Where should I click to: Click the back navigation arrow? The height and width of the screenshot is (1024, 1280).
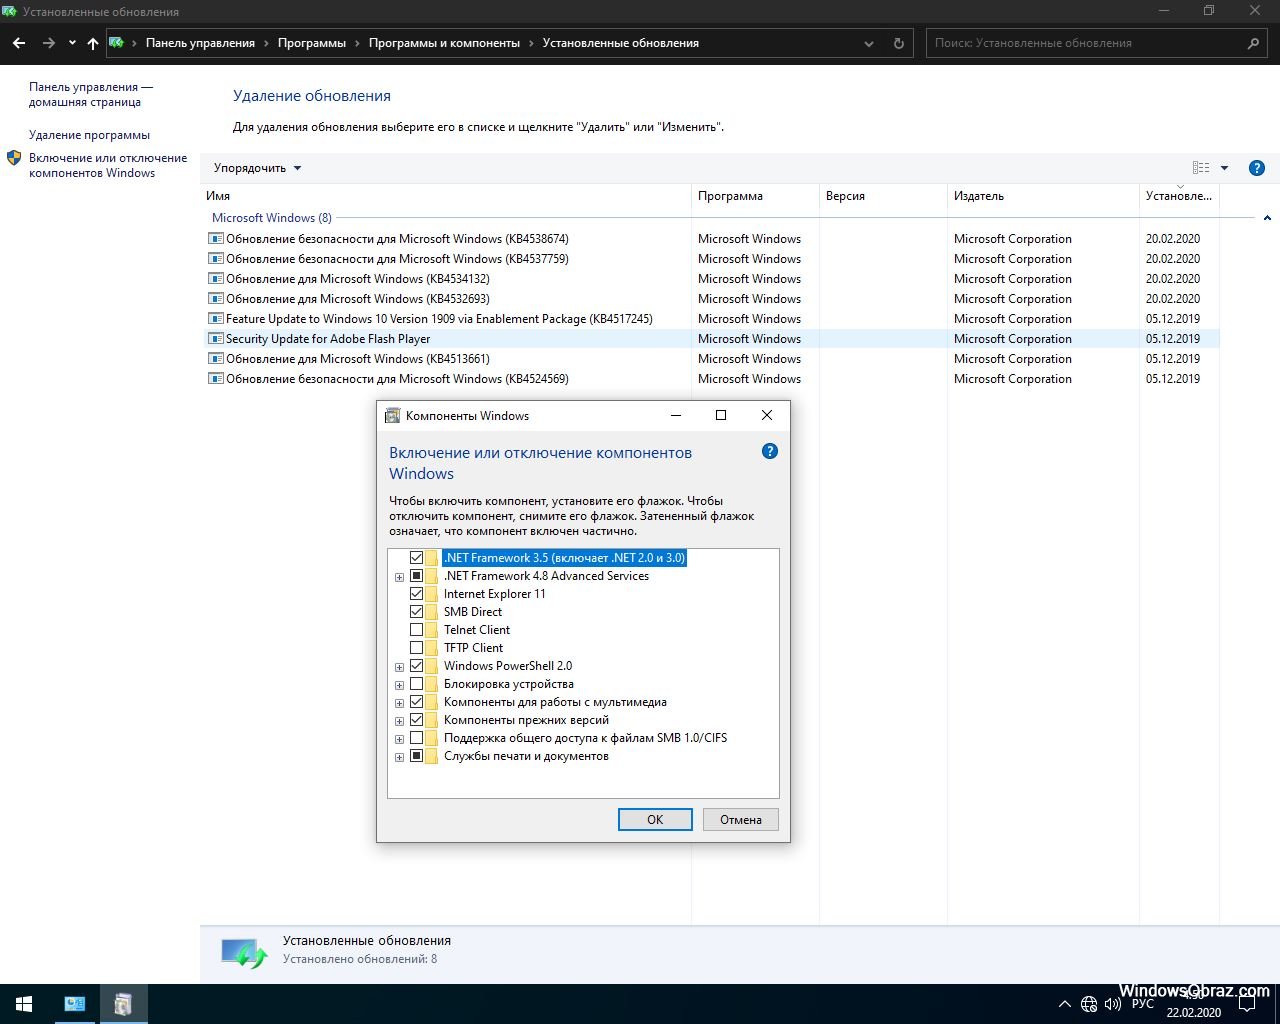[19, 43]
